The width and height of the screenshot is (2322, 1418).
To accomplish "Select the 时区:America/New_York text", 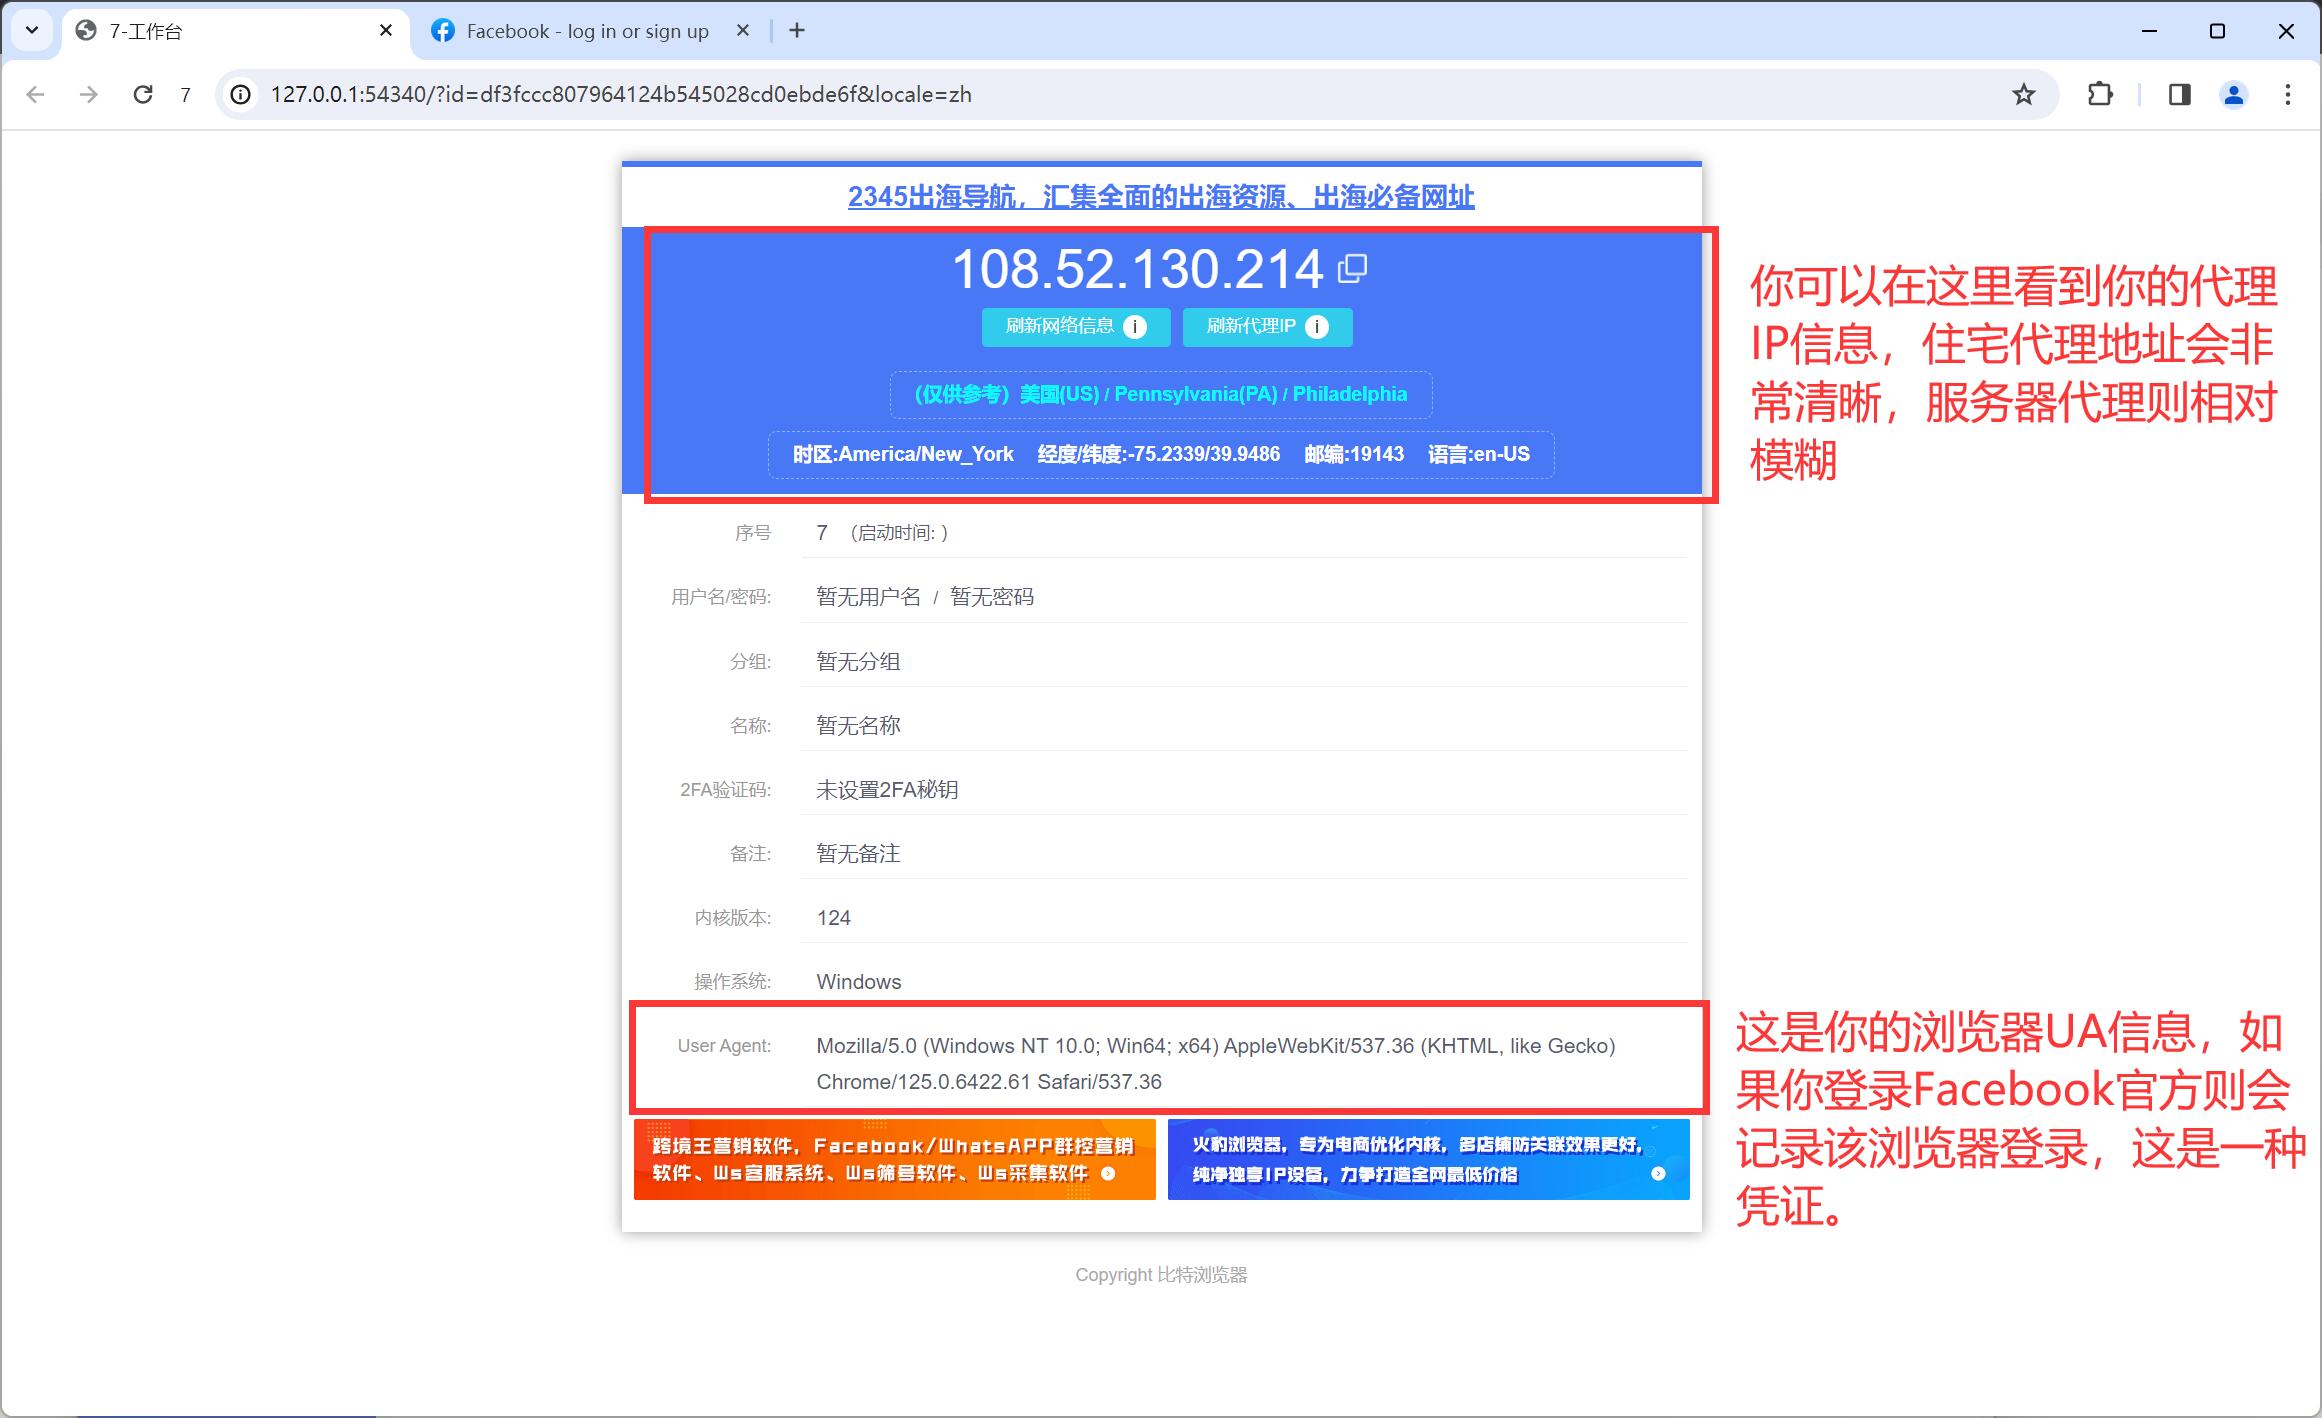I will pos(903,454).
